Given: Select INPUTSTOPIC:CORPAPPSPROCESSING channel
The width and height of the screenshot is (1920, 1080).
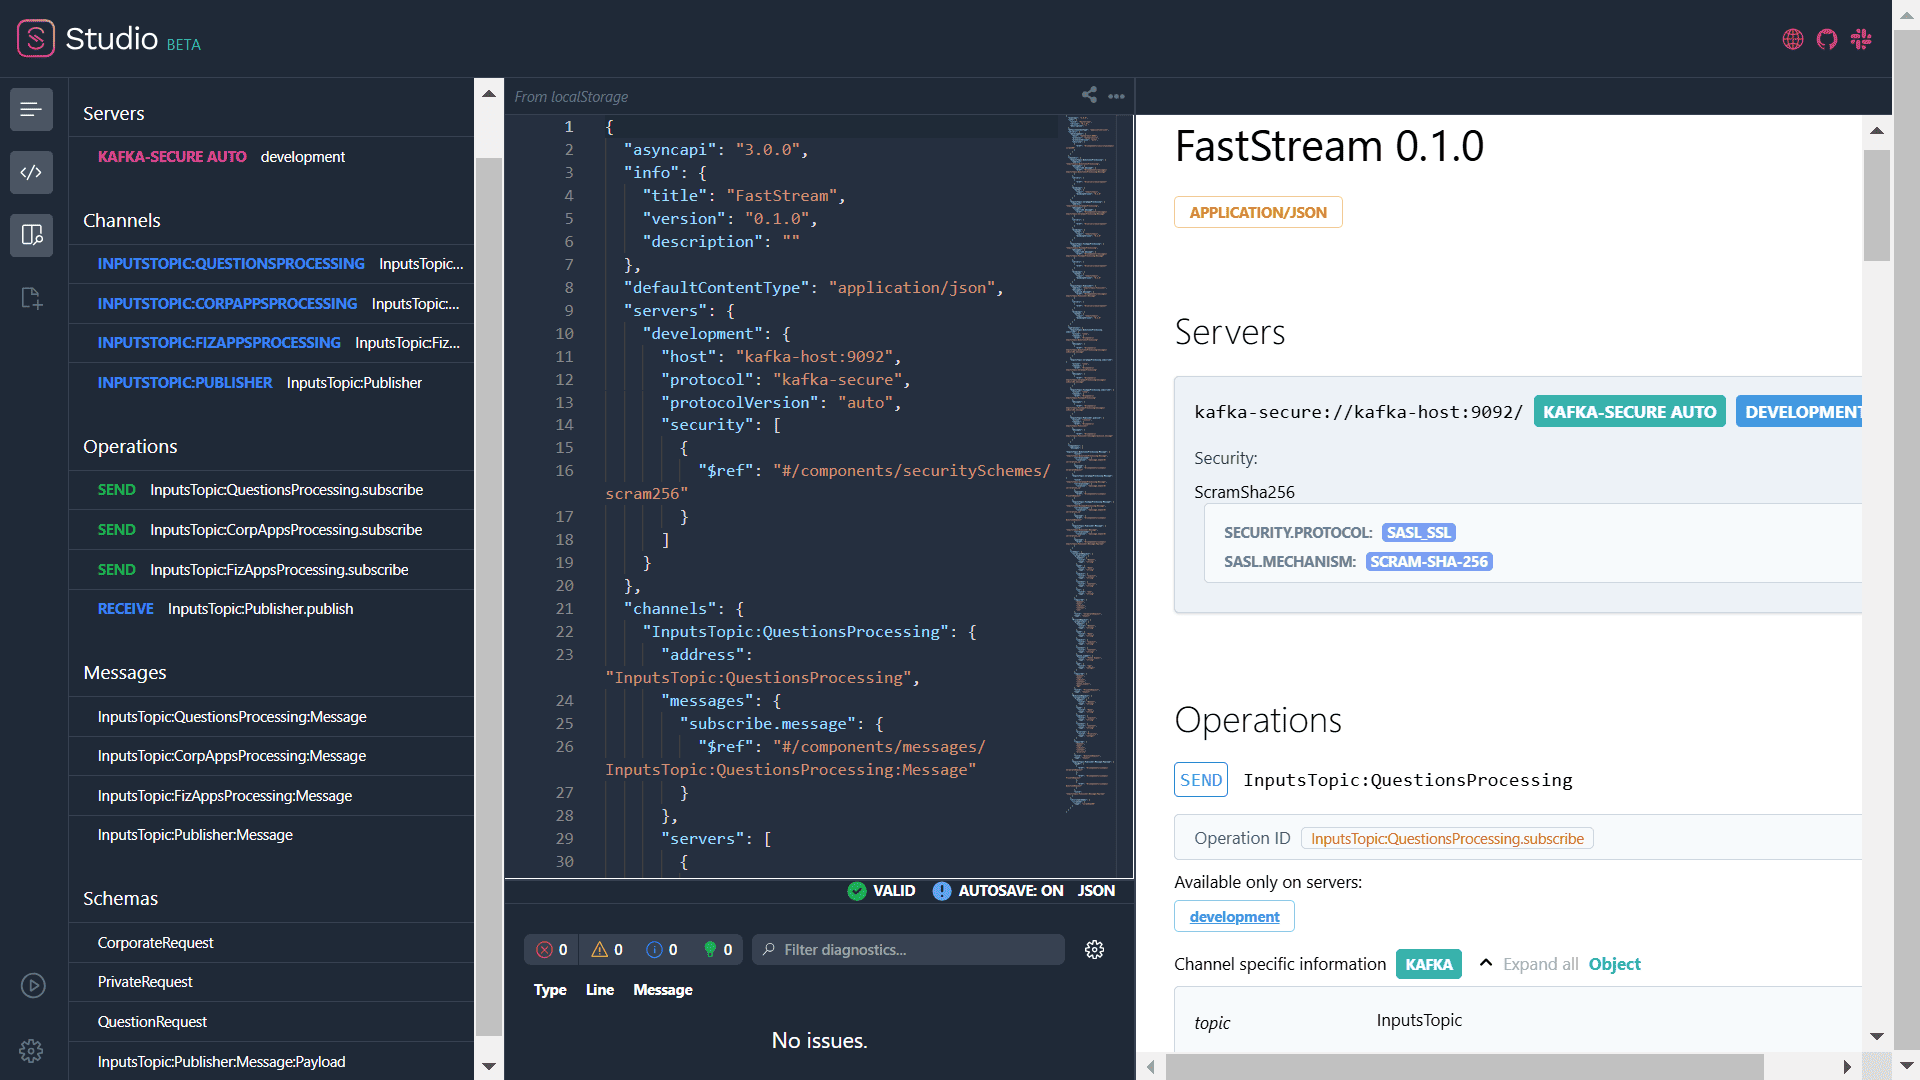Looking at the screenshot, I should coord(271,304).
